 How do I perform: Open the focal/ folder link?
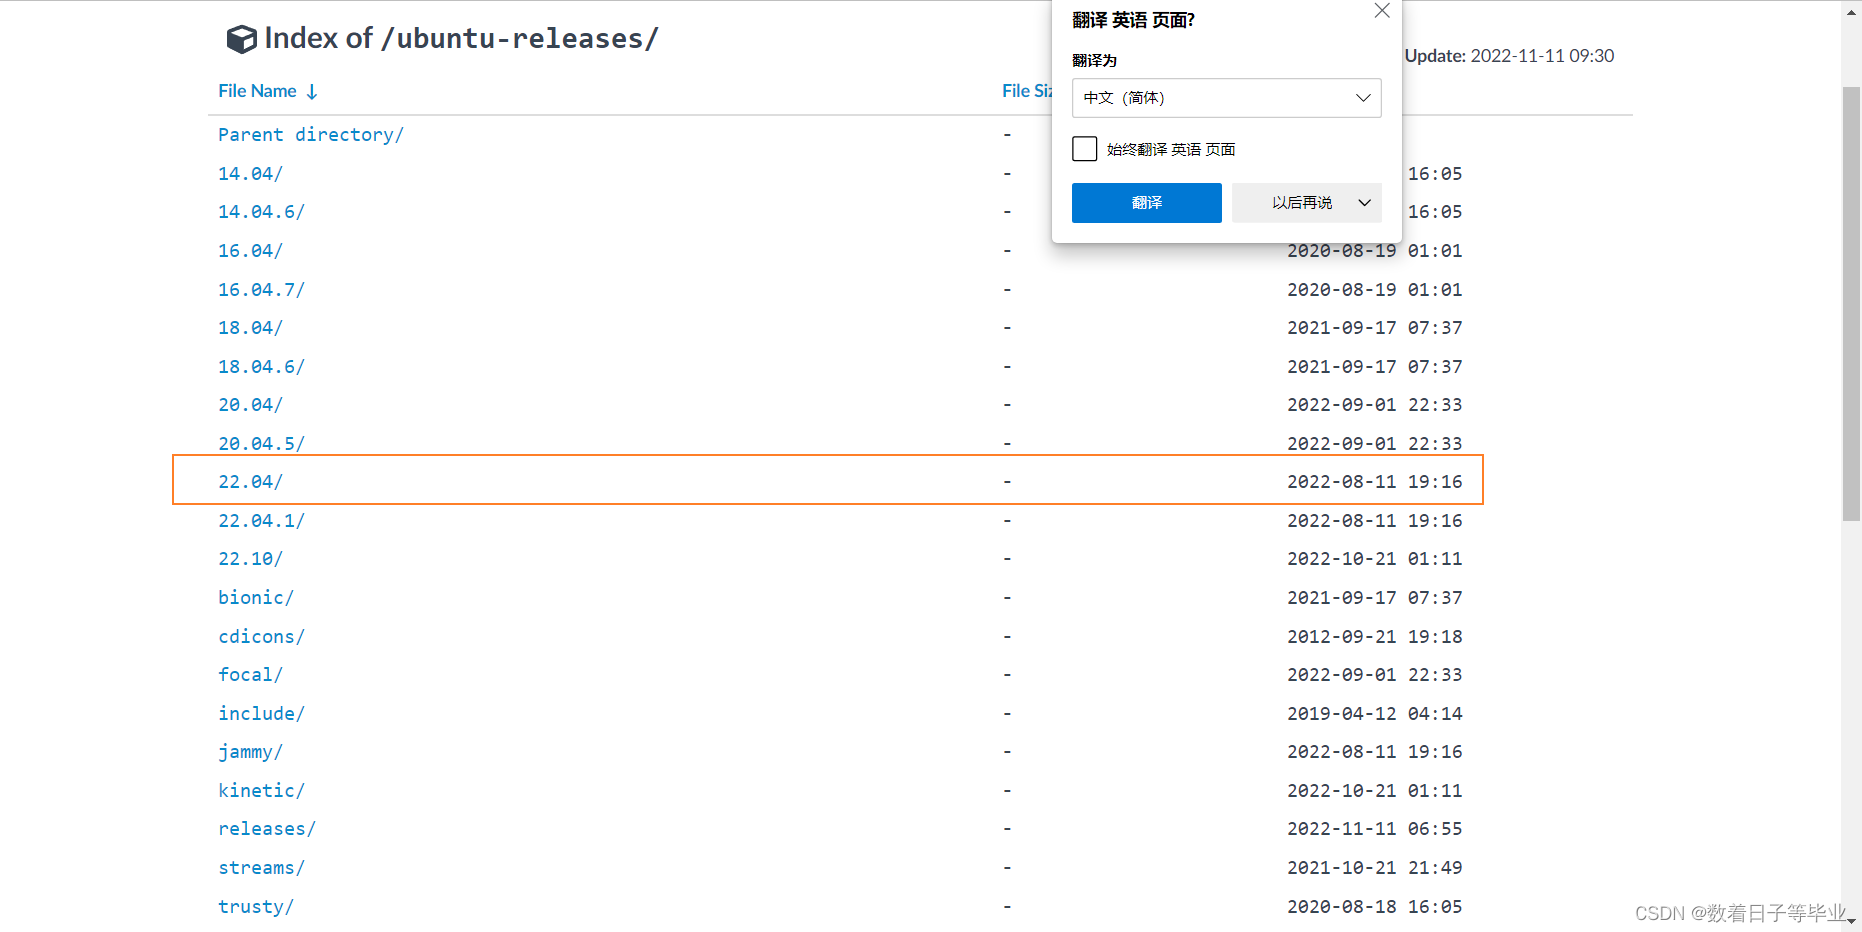tap(250, 675)
